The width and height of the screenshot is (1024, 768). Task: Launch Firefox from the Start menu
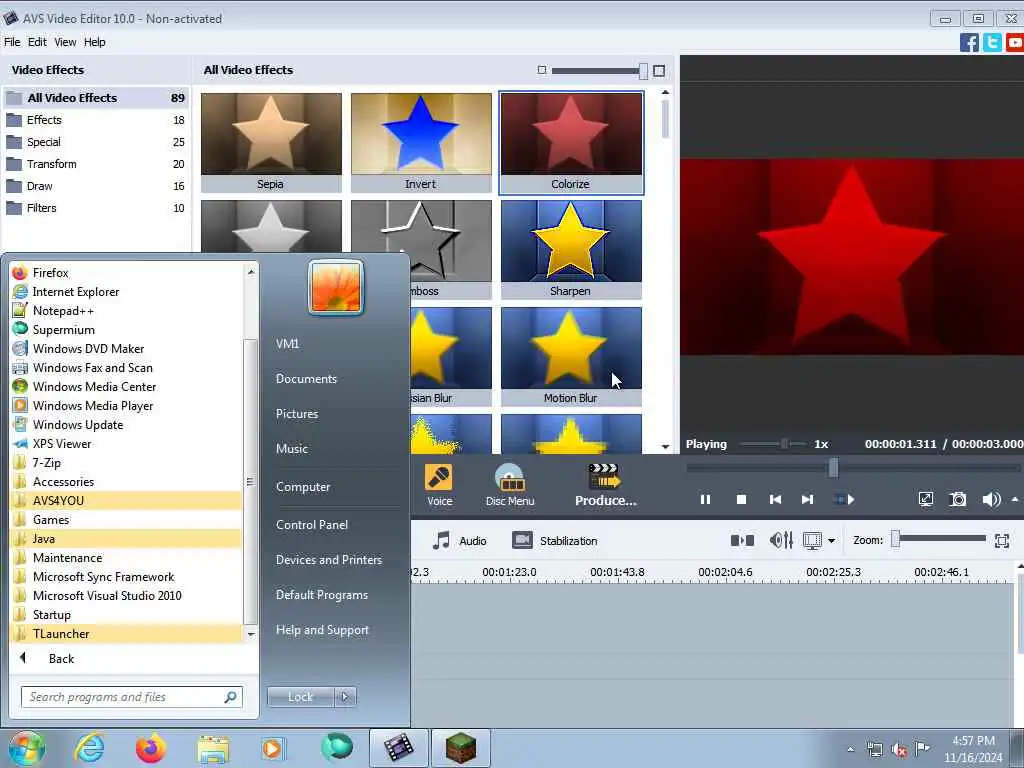126,273
